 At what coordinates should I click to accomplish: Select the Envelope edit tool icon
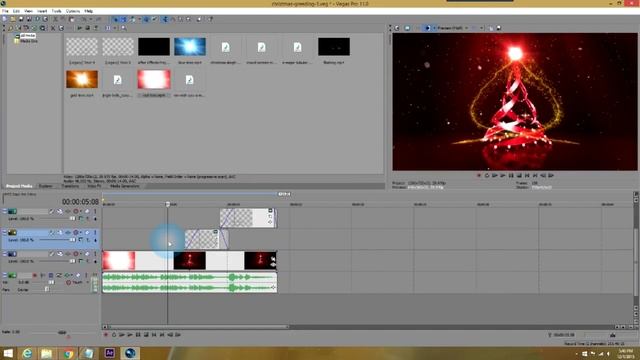(x=173, y=19)
